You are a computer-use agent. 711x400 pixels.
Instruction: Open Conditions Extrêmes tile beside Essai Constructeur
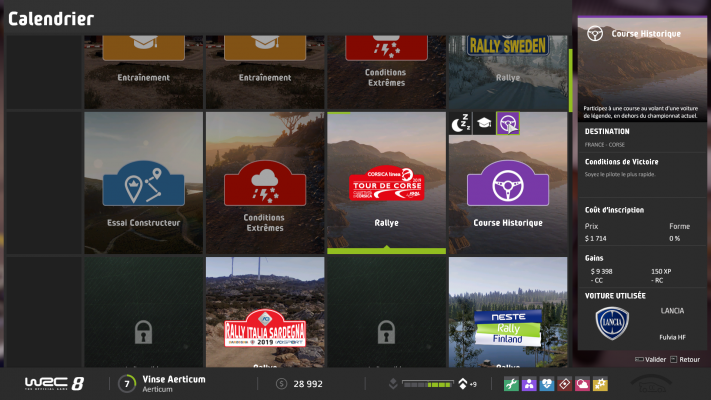click(265, 183)
